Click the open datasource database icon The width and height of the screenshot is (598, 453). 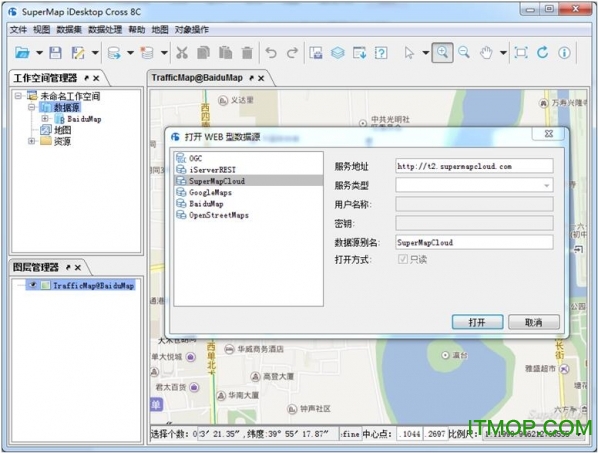114,53
